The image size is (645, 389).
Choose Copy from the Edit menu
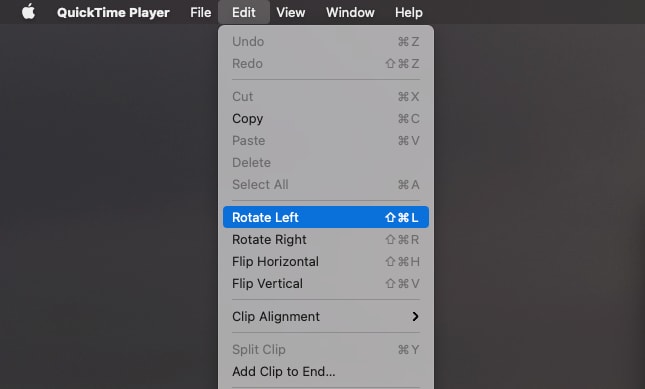326,118
